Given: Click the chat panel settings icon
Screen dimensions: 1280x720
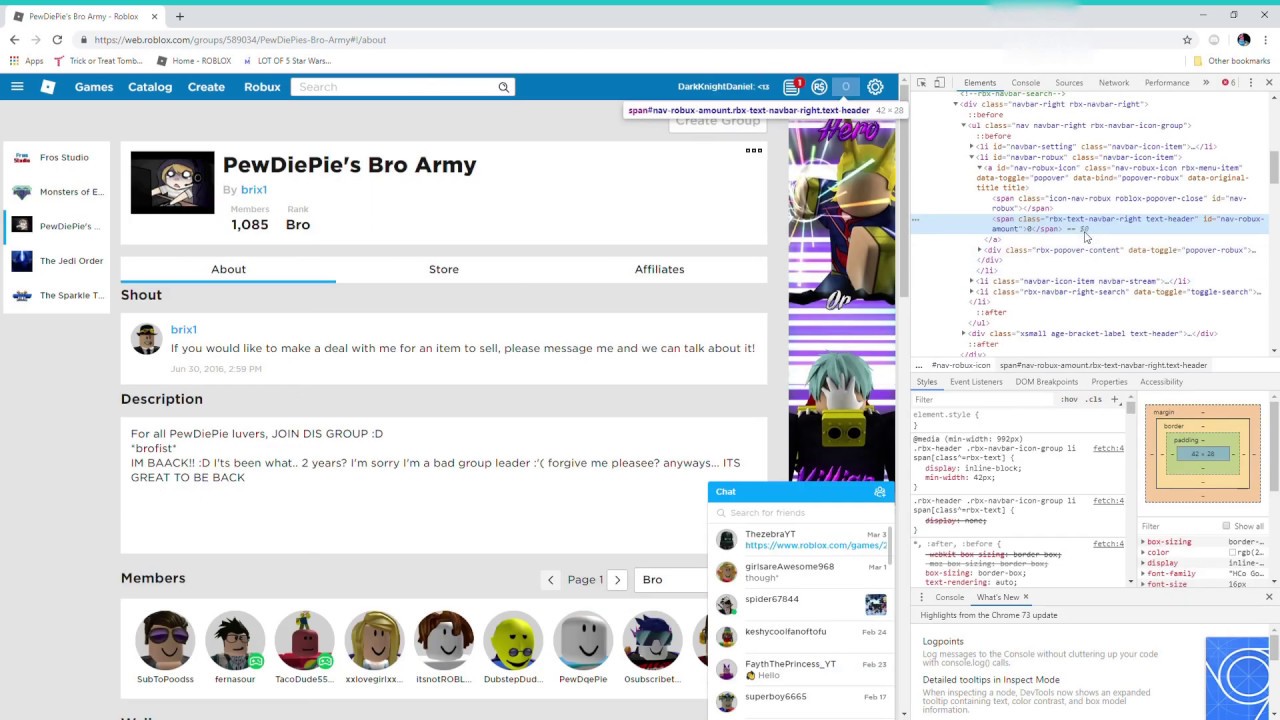Looking at the screenshot, I should click(880, 492).
